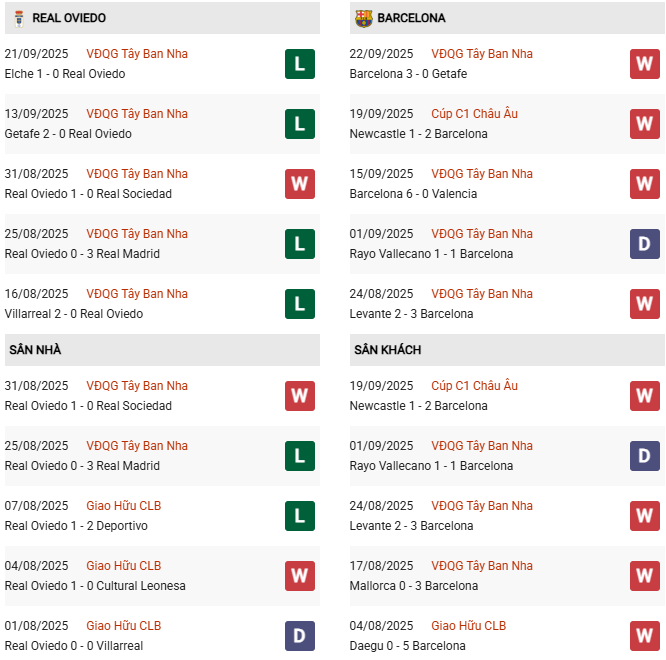Viewport: 666px width, 660px height.
Task: Click the W badge for Mallorca 0-3 Barcelona
Action: click(x=644, y=576)
